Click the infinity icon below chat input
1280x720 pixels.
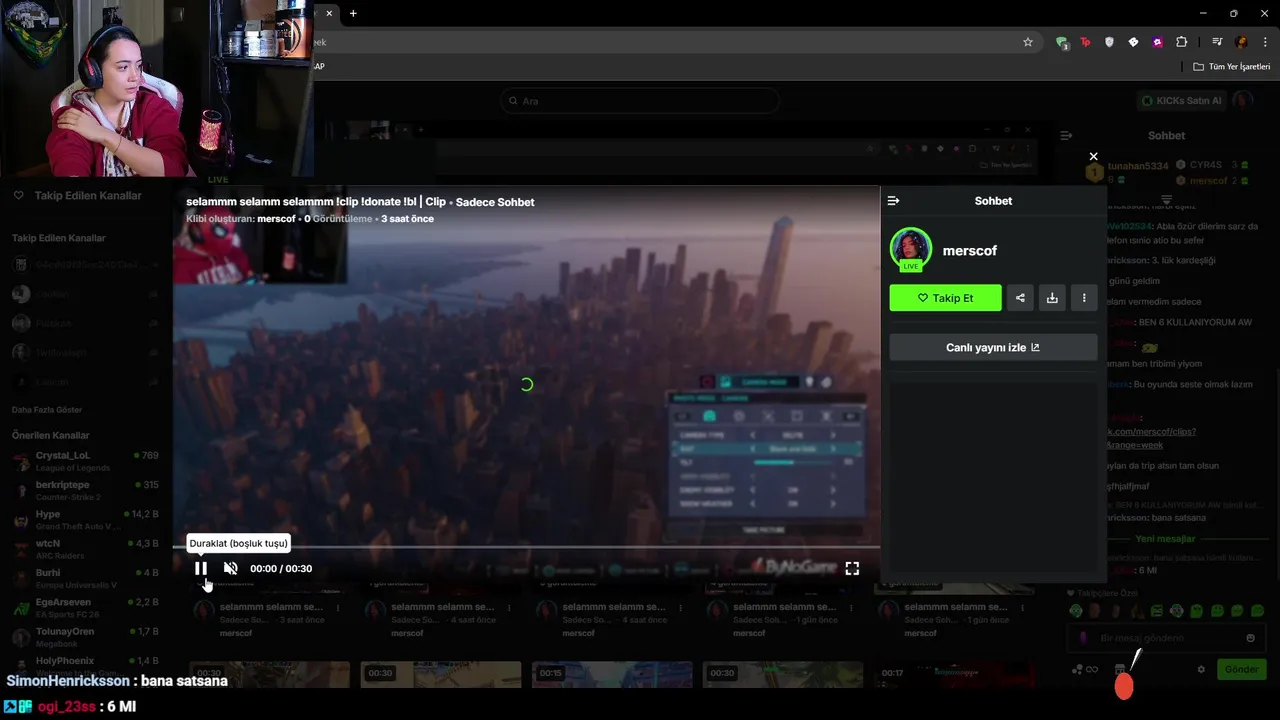1093,669
